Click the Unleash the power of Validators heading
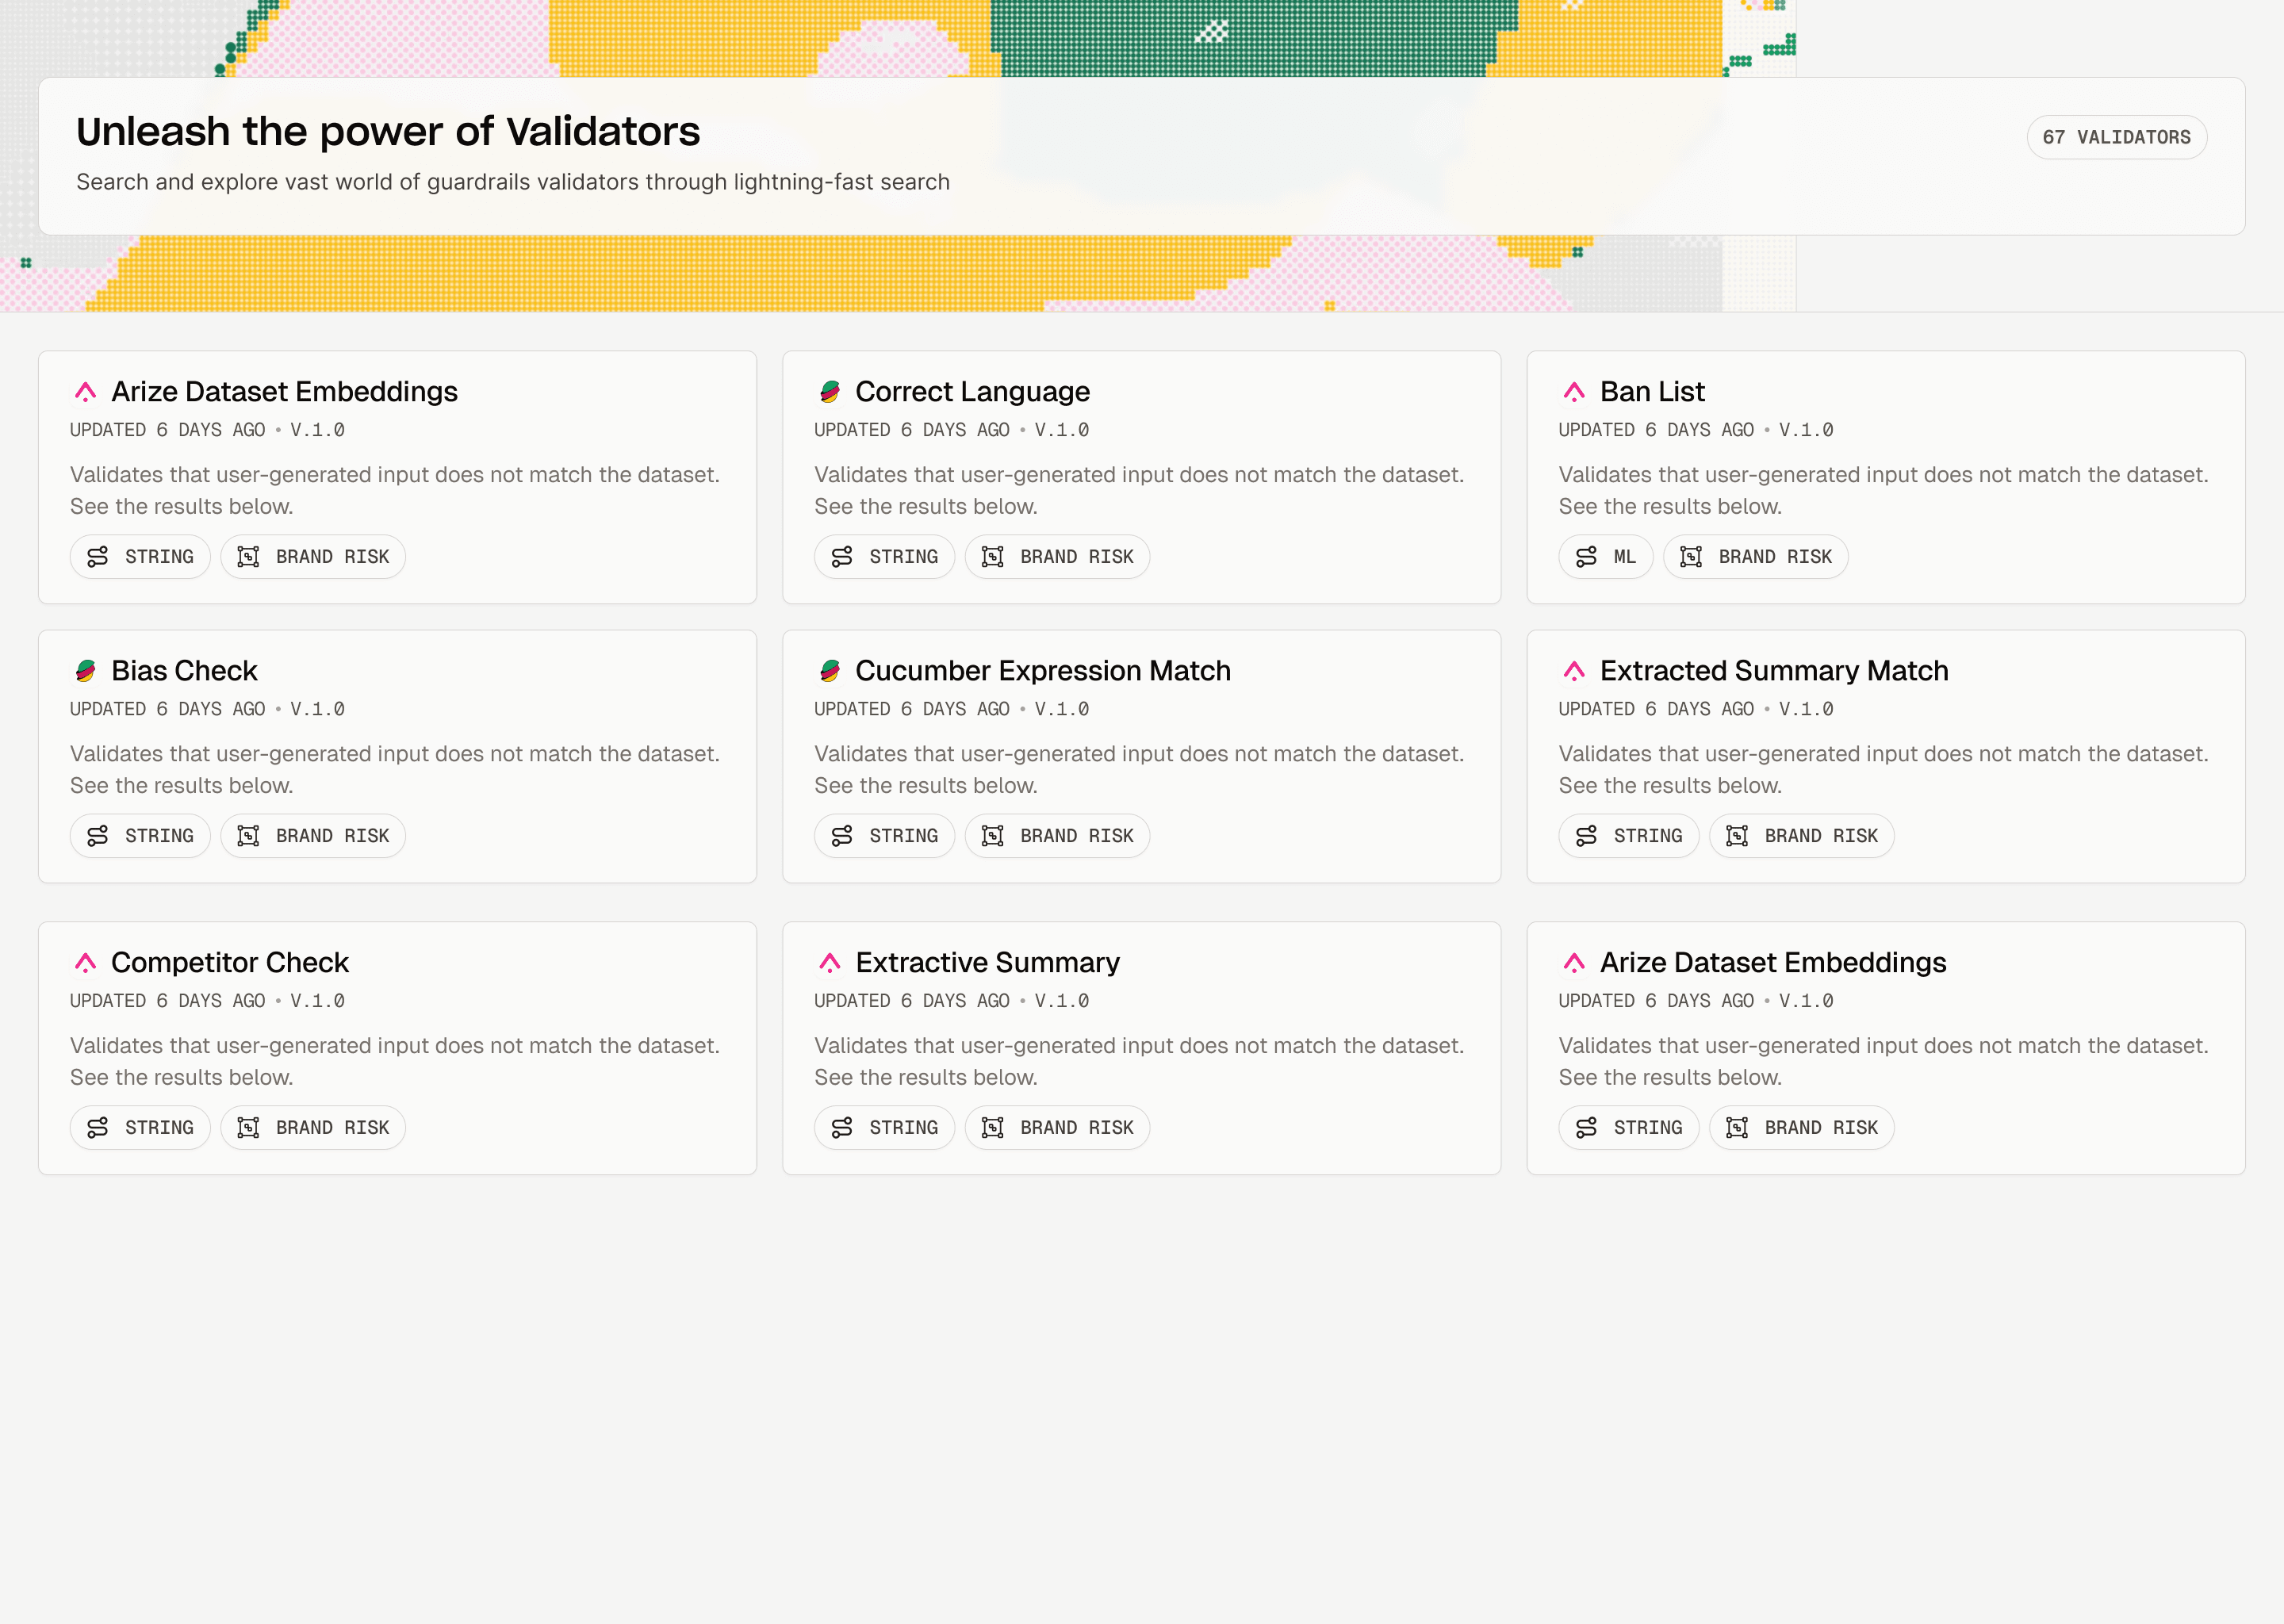The height and width of the screenshot is (1624, 2284). point(388,132)
